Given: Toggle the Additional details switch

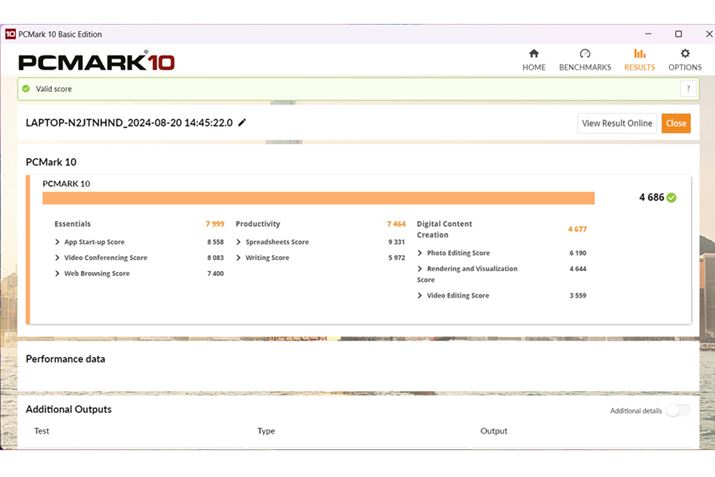Looking at the screenshot, I should pos(677,410).
